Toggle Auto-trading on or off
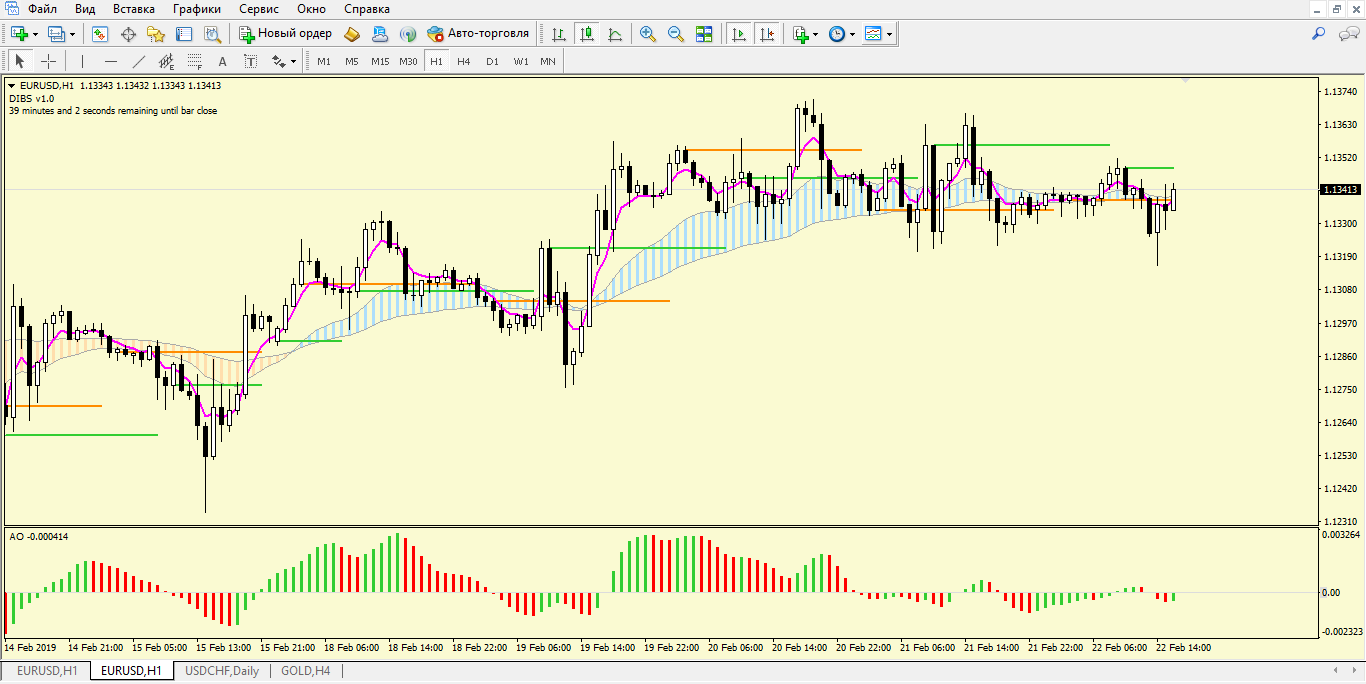1366x684 pixels. coord(478,34)
